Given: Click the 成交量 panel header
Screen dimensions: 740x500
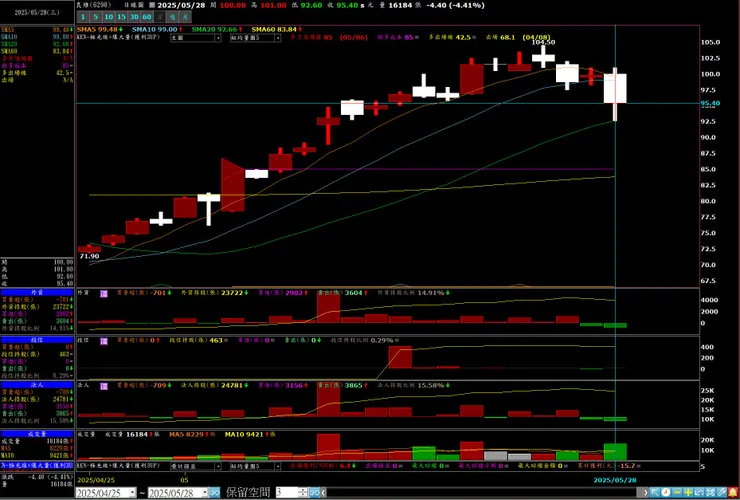Looking at the screenshot, I should coord(37,433).
